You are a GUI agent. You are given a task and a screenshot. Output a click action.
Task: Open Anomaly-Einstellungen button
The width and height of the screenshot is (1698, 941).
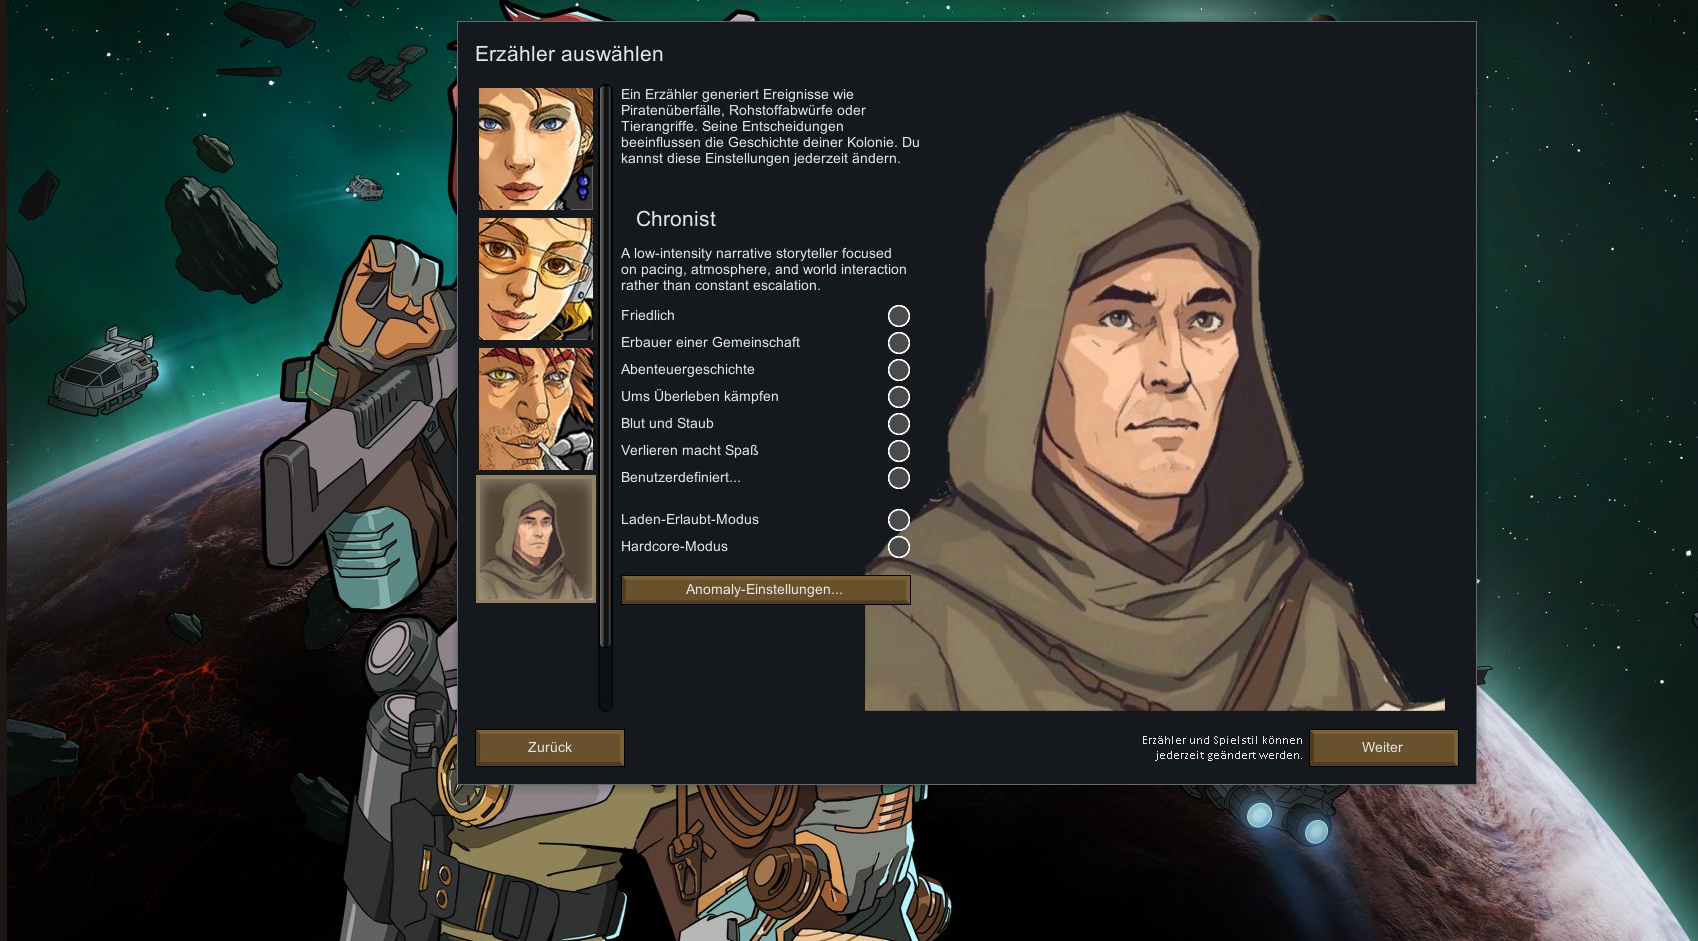[765, 590]
